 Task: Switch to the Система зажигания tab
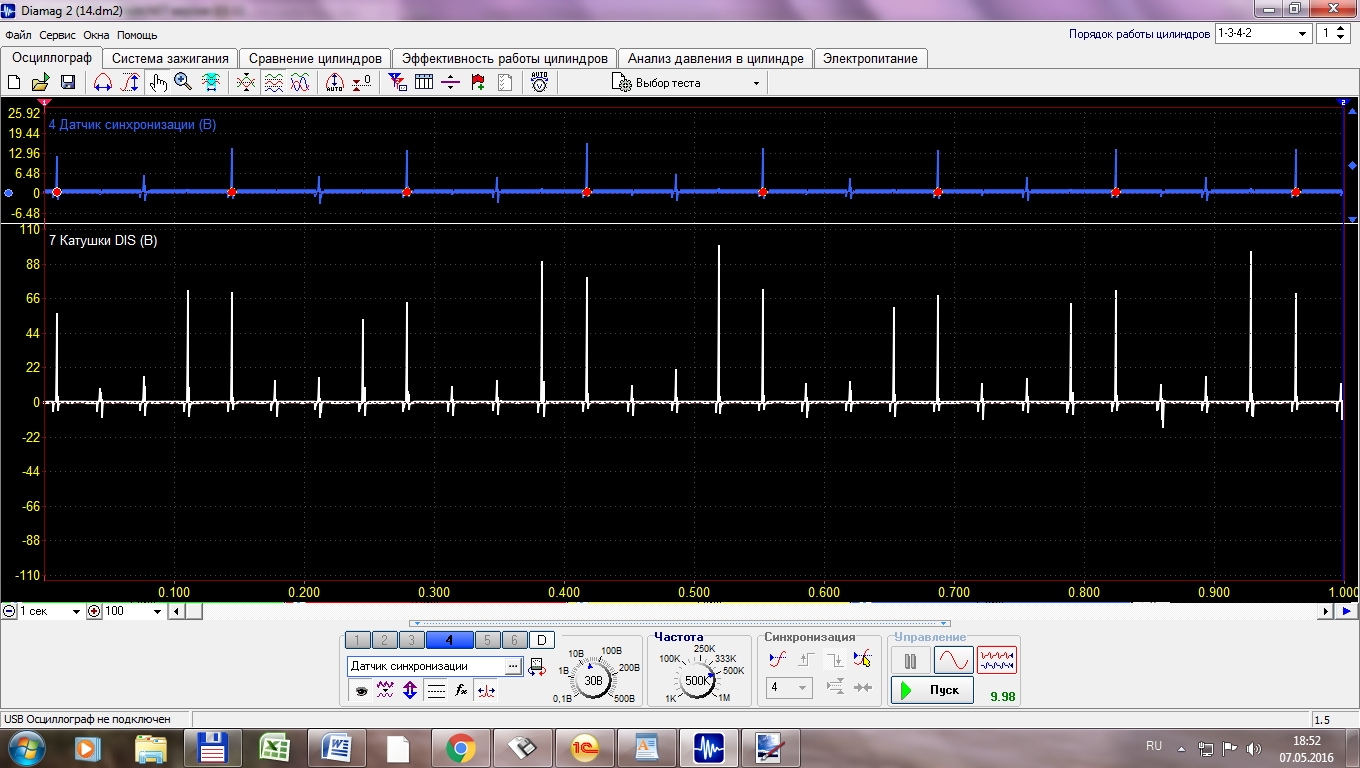click(x=171, y=58)
